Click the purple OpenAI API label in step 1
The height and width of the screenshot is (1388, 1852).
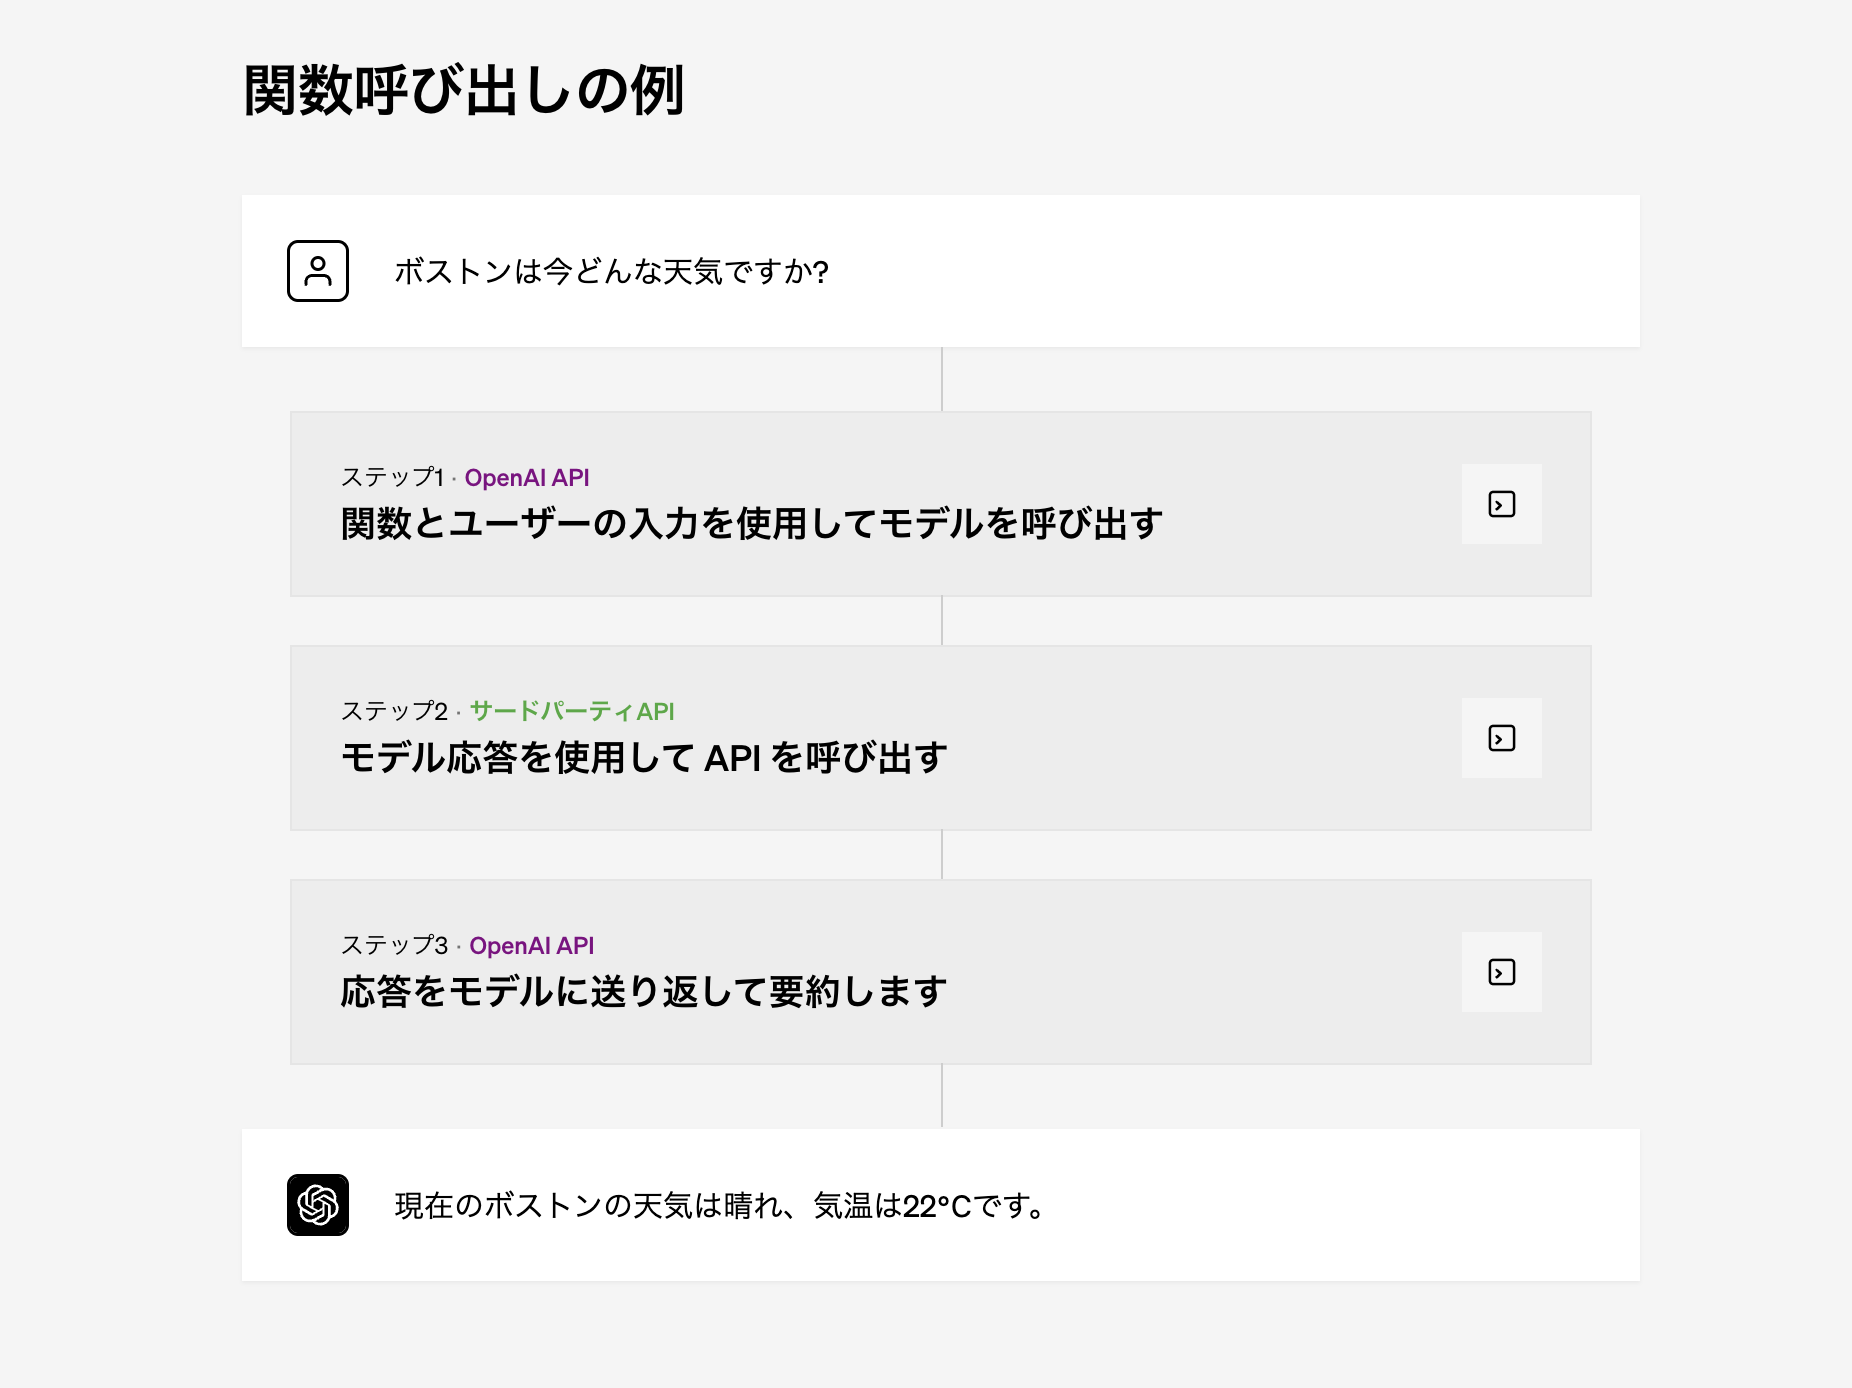pyautogui.click(x=527, y=478)
